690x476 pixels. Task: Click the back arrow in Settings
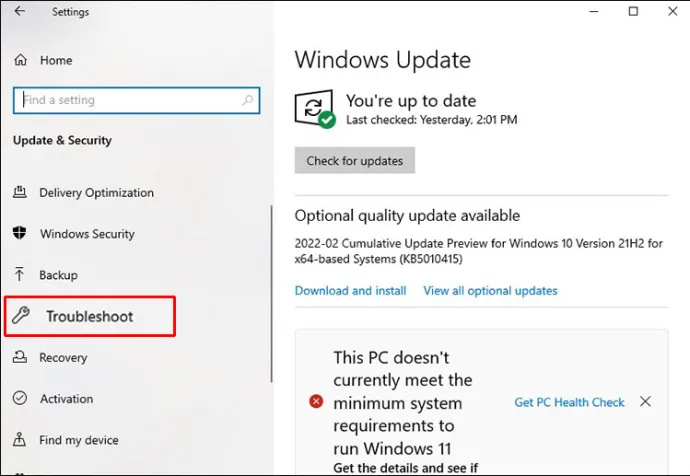click(20, 11)
